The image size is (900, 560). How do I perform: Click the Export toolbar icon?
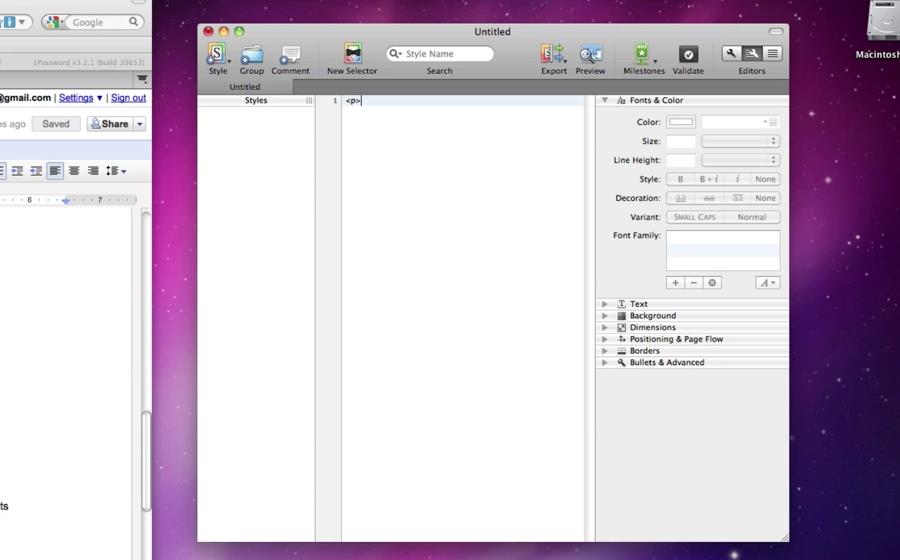tap(553, 55)
